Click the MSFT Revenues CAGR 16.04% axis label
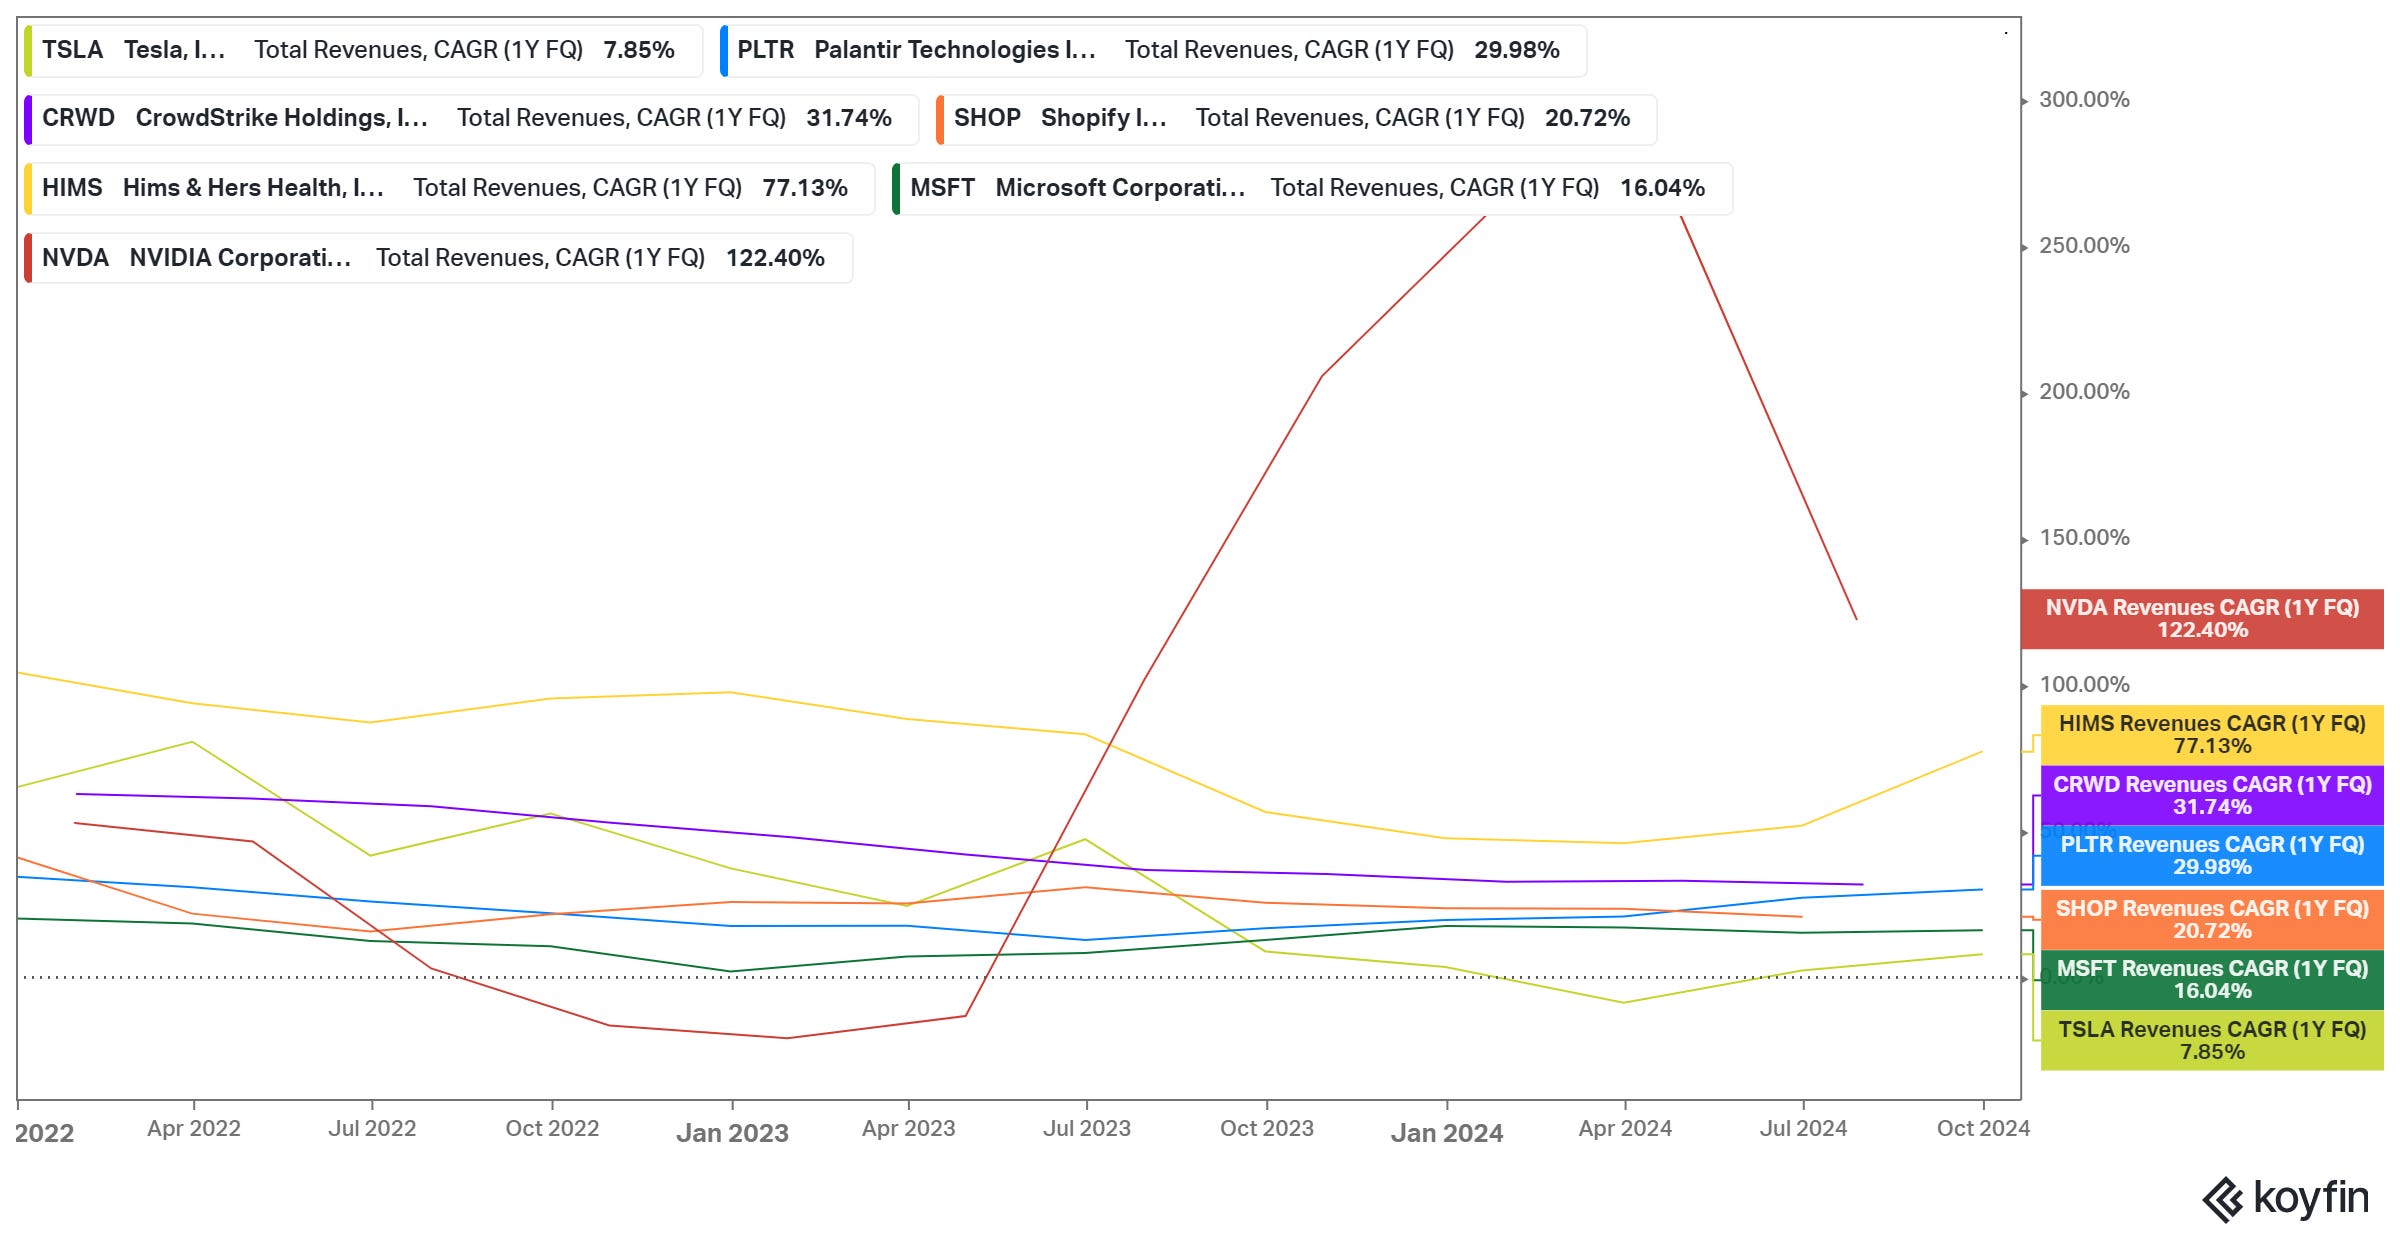This screenshot has height=1240, width=2400. tap(2212, 980)
